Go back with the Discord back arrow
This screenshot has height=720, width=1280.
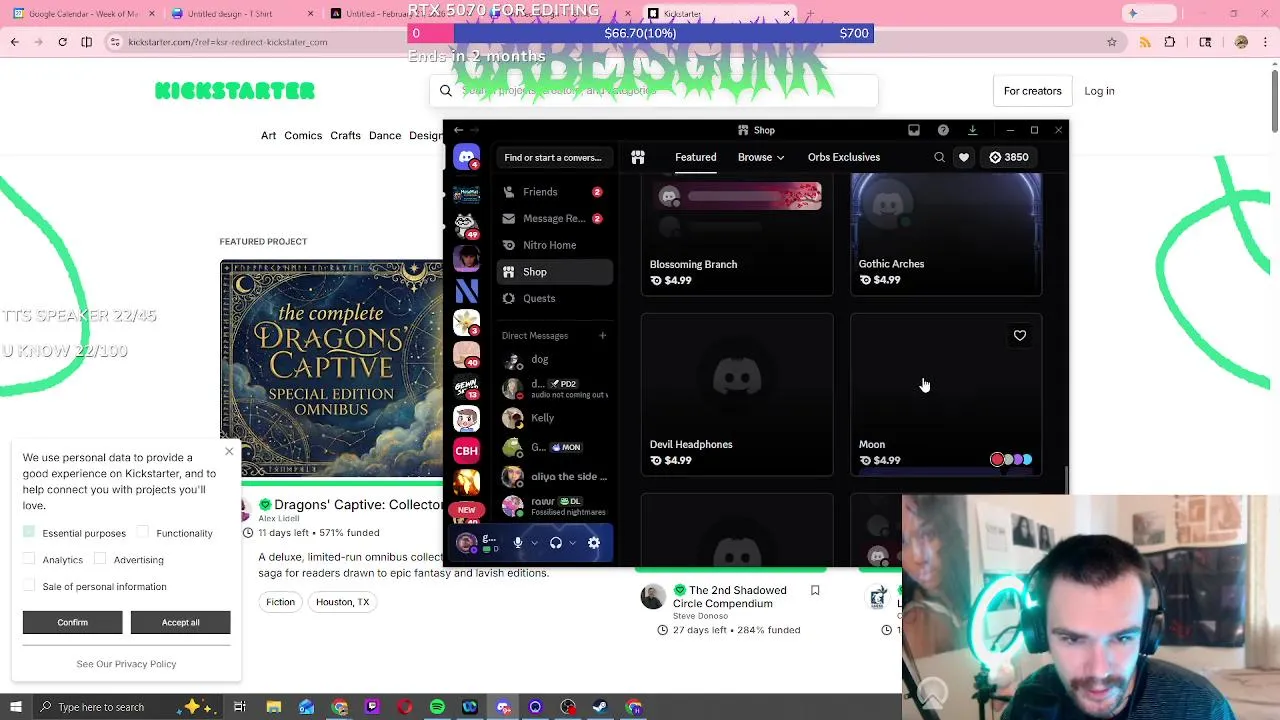tap(458, 130)
